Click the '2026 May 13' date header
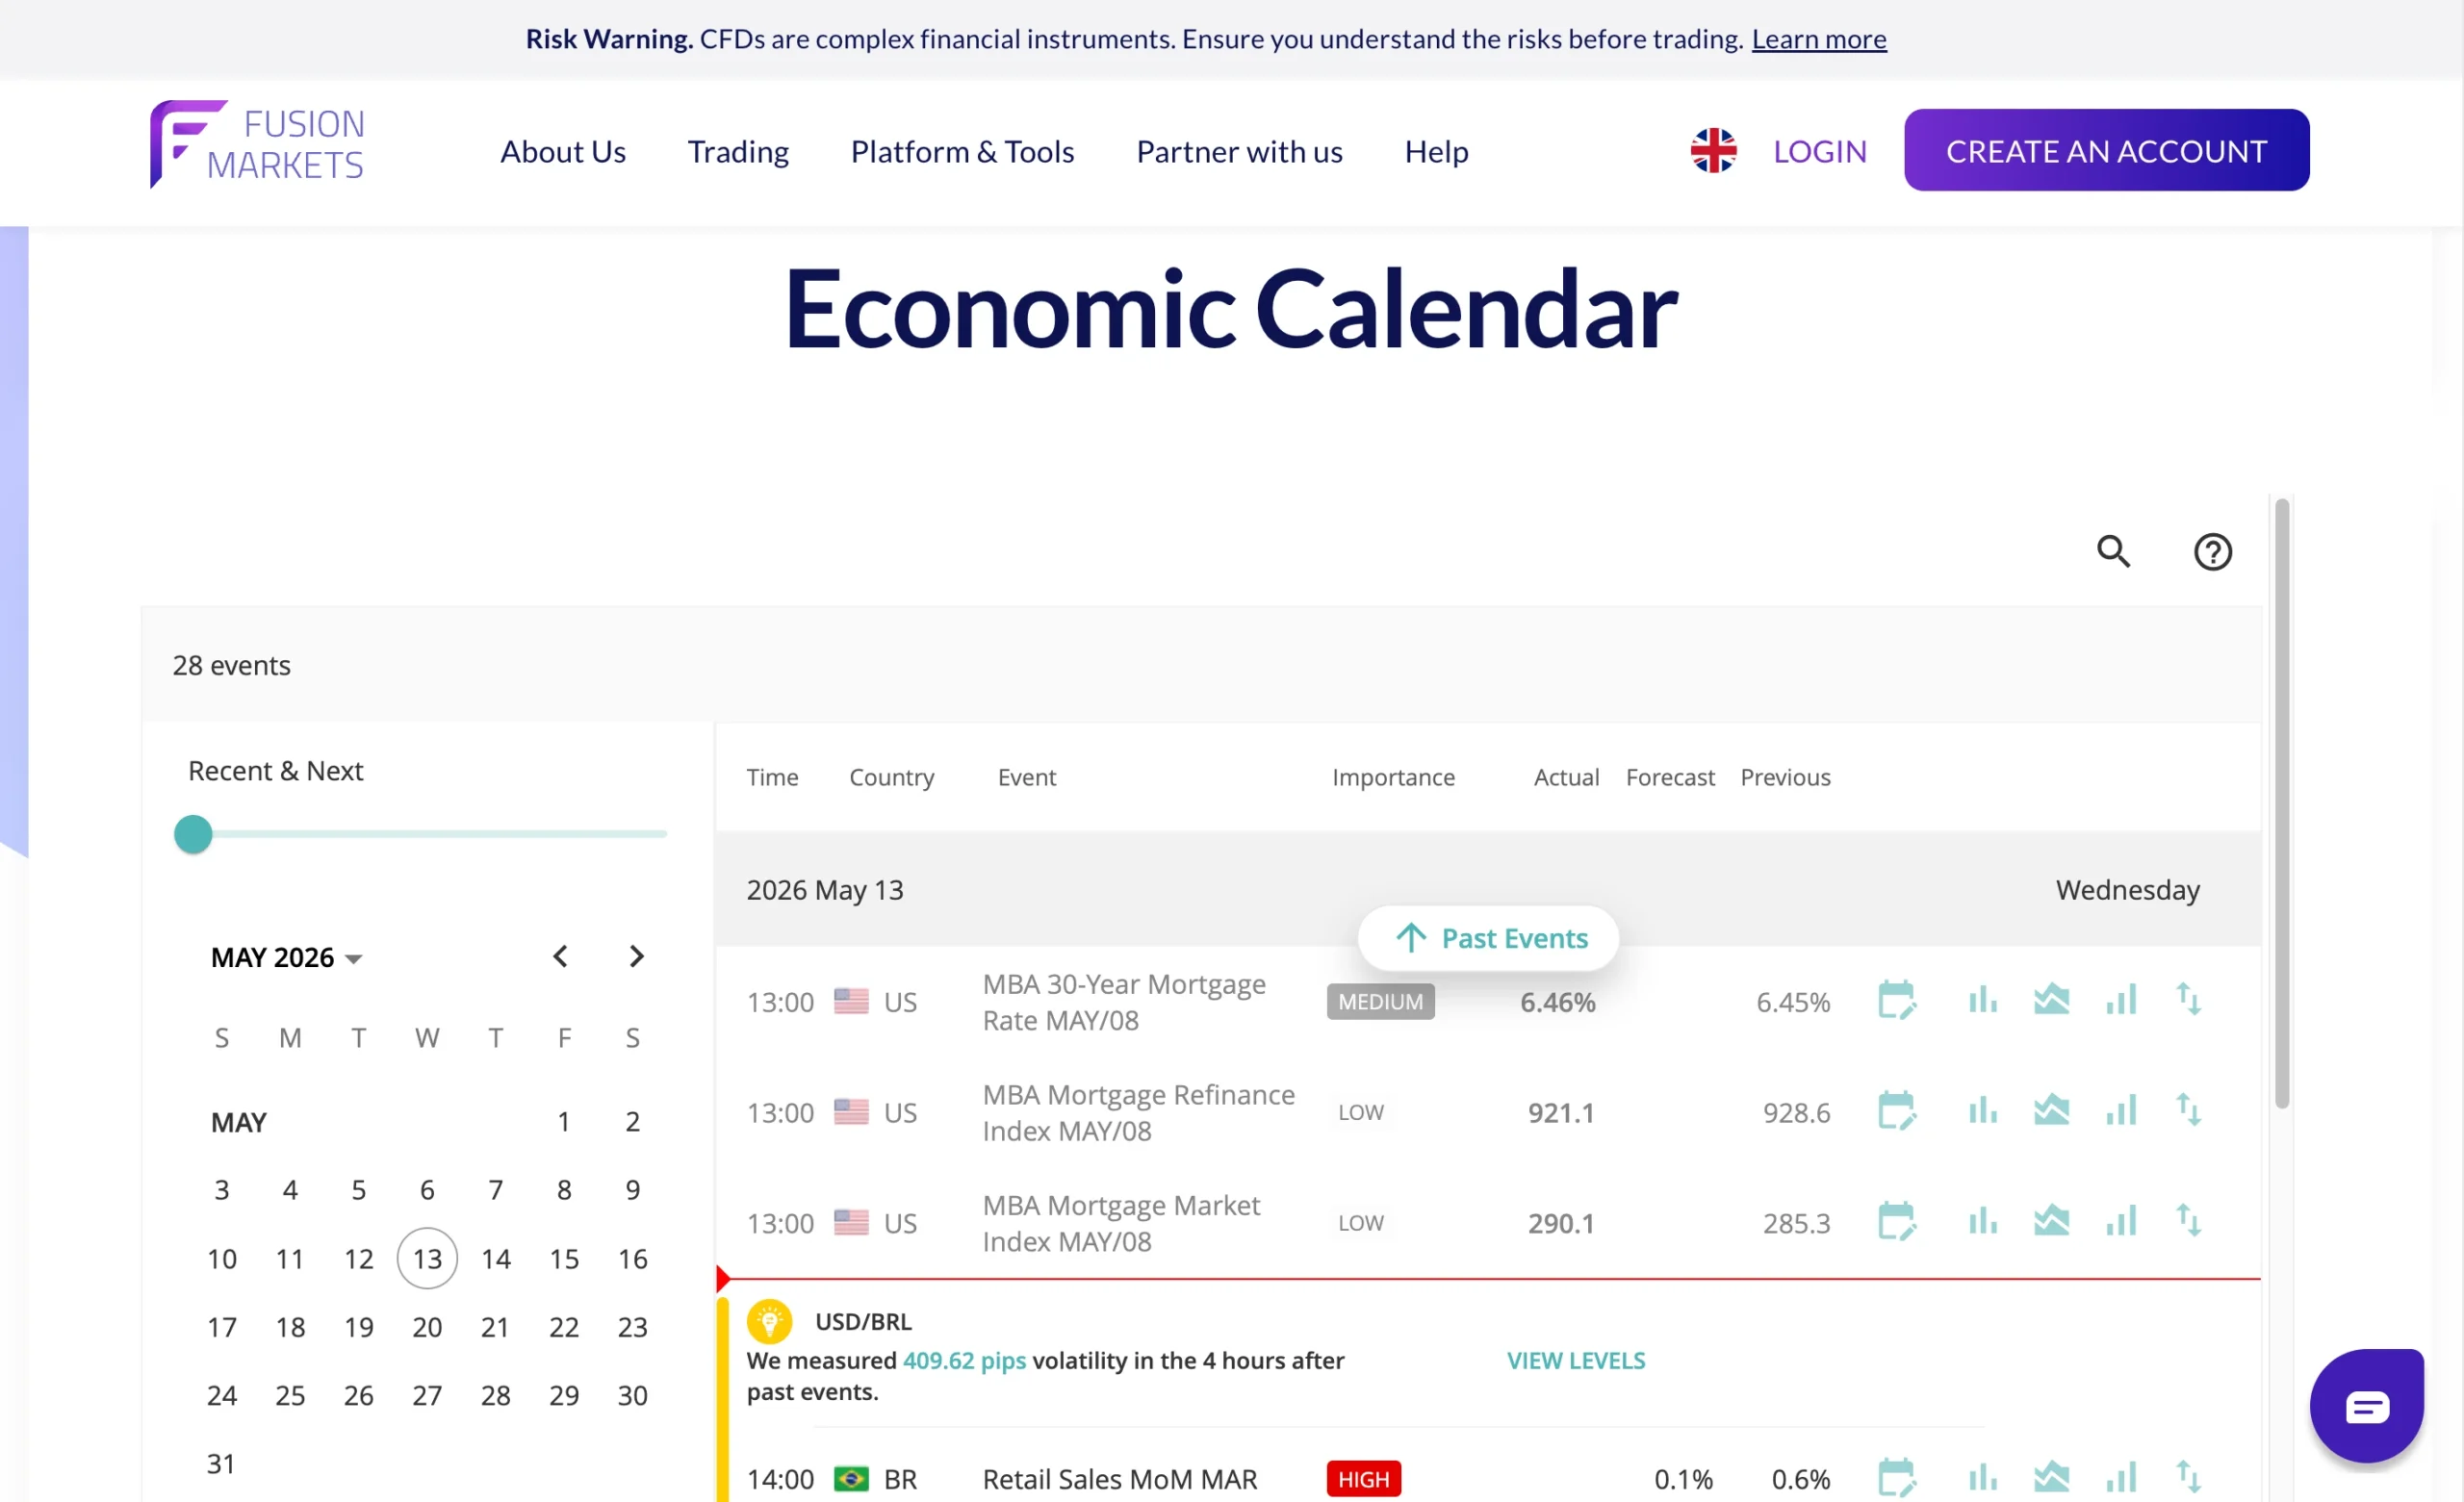Screen dimensions: 2464x1502 [x=824, y=889]
